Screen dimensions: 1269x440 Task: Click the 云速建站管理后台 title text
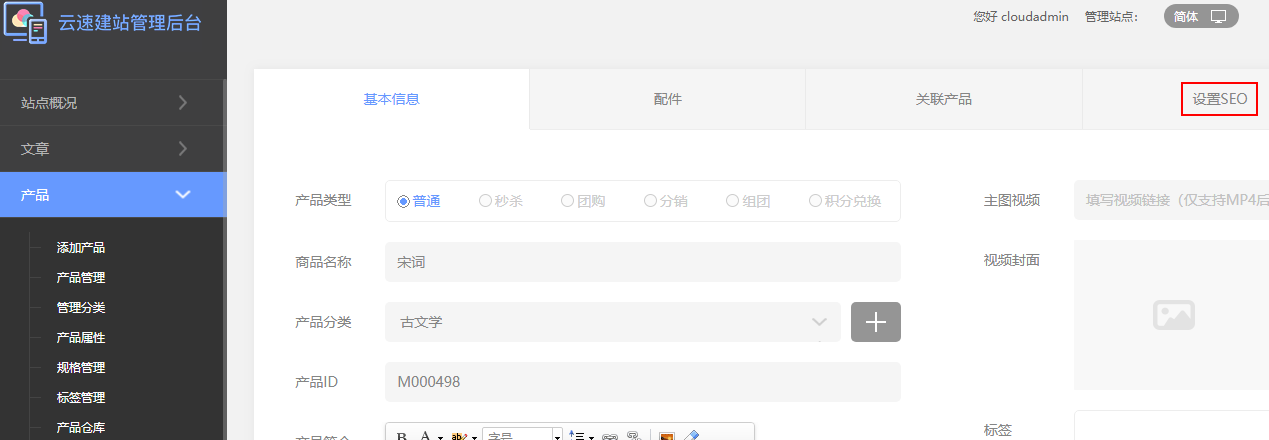pos(130,22)
